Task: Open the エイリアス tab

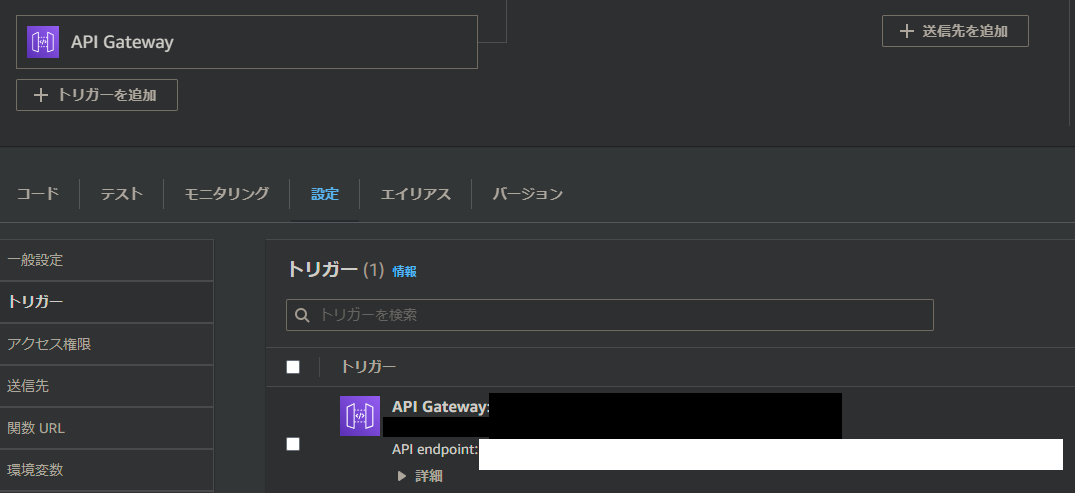Action: (415, 194)
